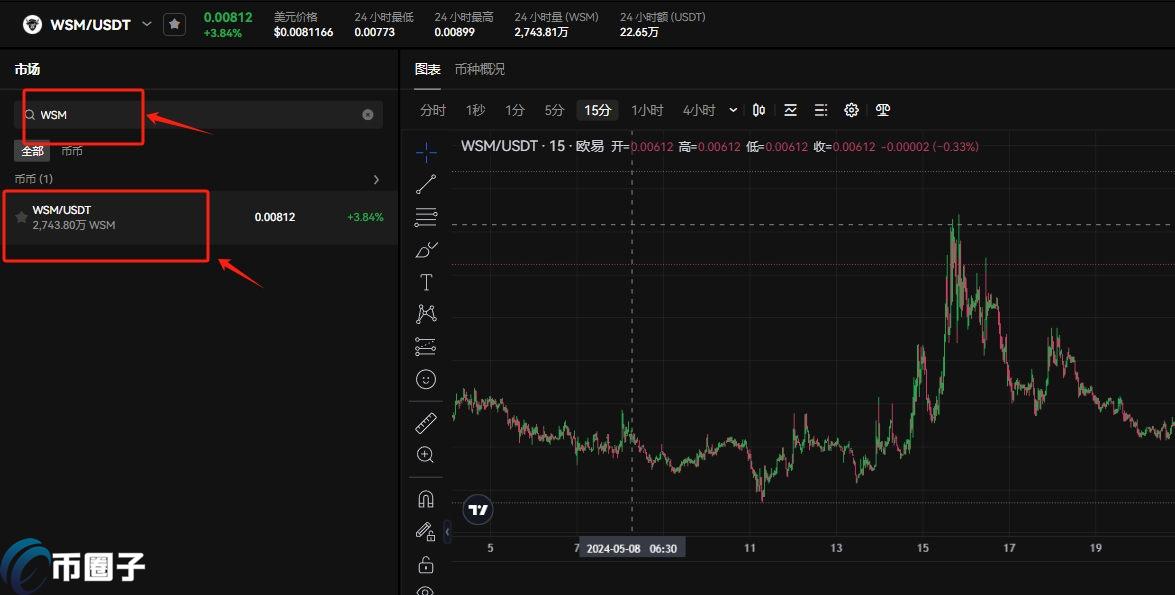Expand more time intervals dropdown

coord(733,110)
